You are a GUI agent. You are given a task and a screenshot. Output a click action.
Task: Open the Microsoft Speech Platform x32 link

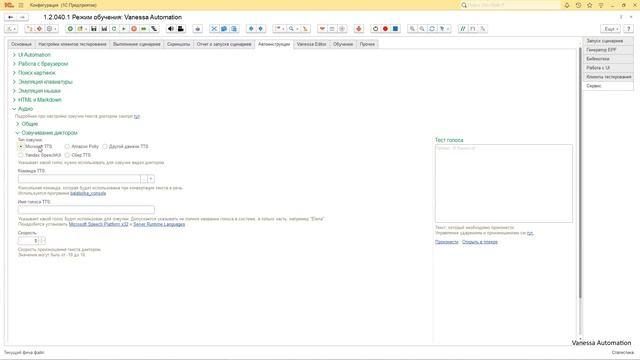click(x=98, y=224)
